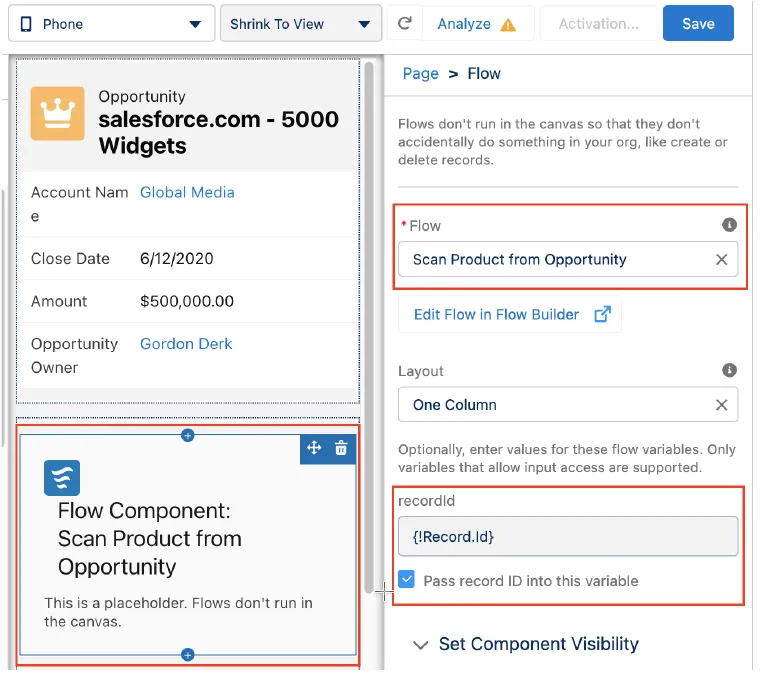Go to Page in breadcrumb
The image size is (760, 677).
[x=423, y=74]
